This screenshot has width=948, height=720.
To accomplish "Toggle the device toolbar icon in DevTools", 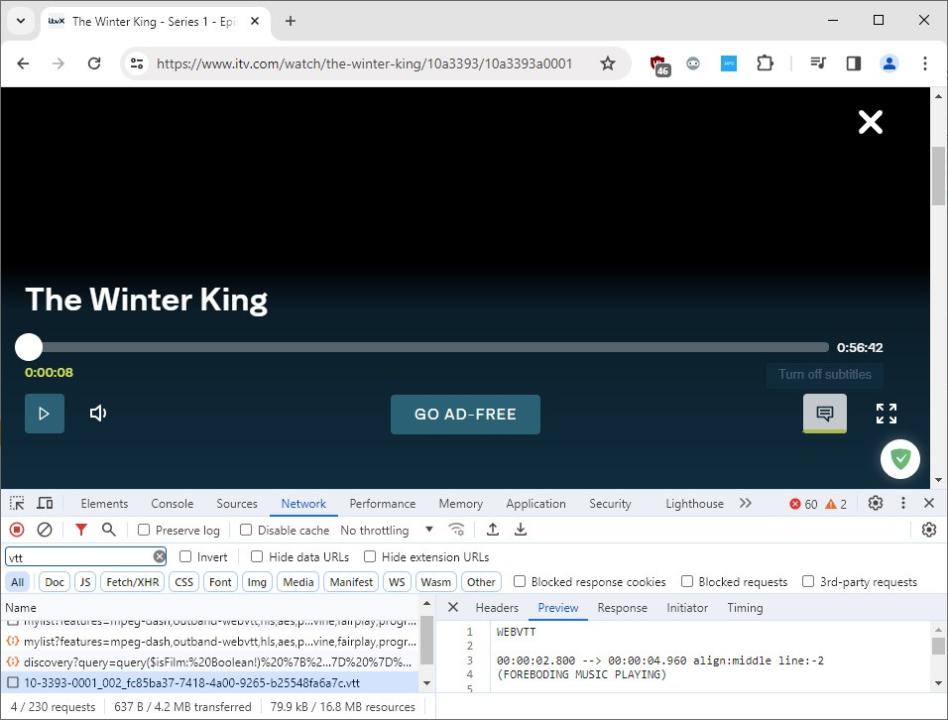I will [x=45, y=504].
